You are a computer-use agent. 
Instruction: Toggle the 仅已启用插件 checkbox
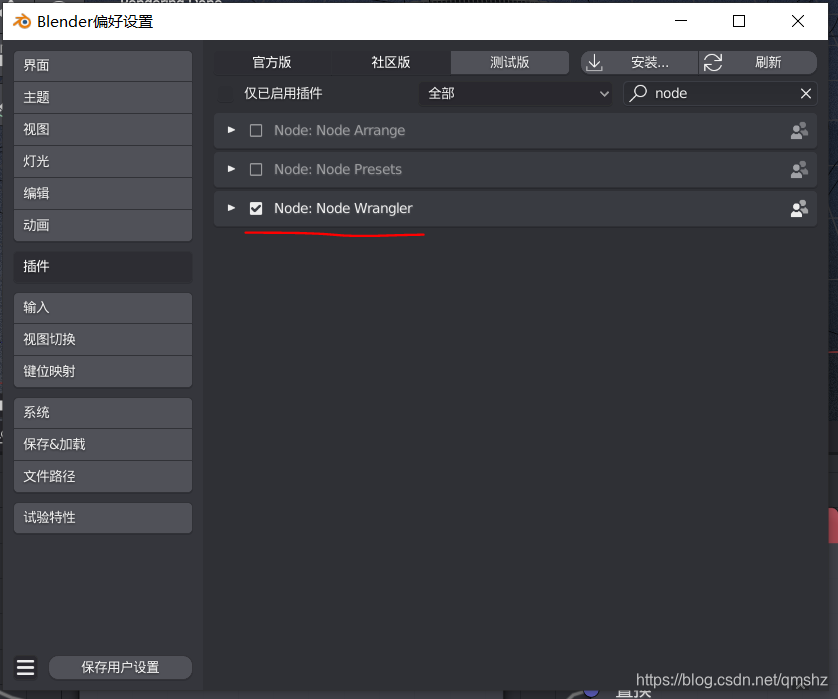pos(226,94)
